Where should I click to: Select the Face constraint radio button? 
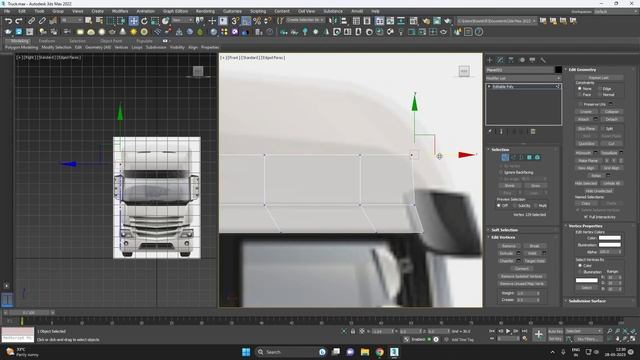tap(580, 94)
